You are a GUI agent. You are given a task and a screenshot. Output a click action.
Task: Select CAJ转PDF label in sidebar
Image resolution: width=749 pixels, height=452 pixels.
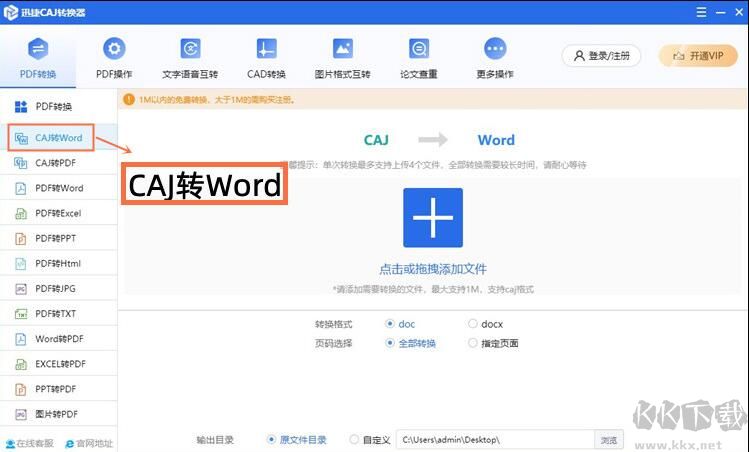click(55, 163)
